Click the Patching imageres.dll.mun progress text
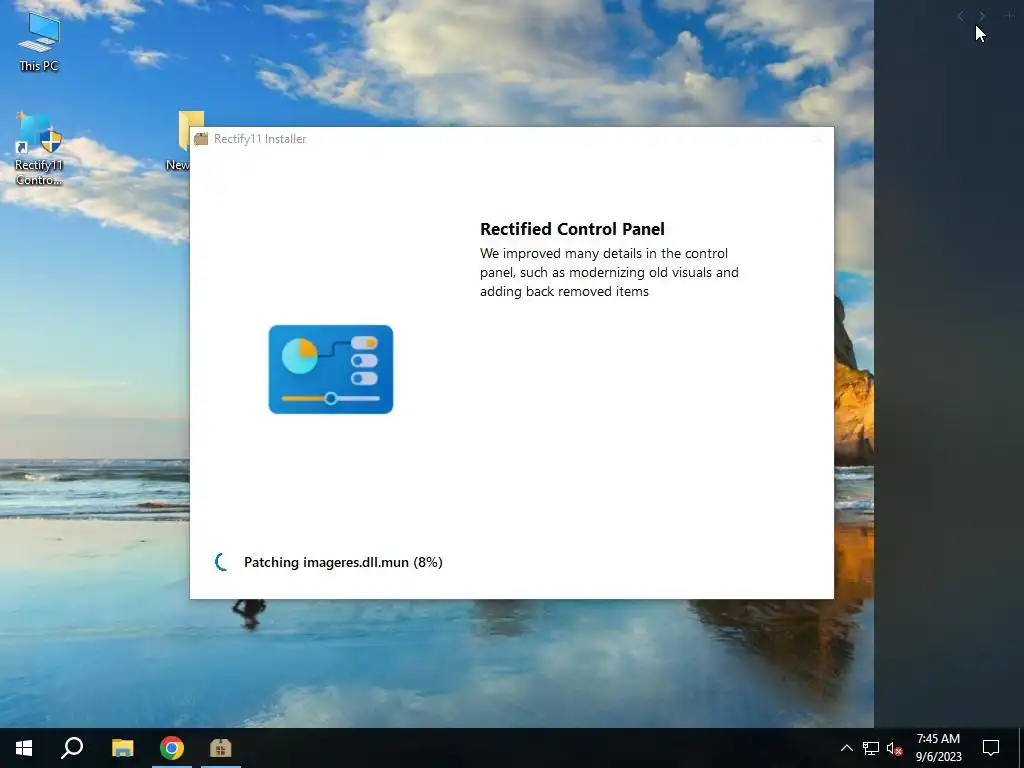The height and width of the screenshot is (768, 1024). pyautogui.click(x=344, y=562)
